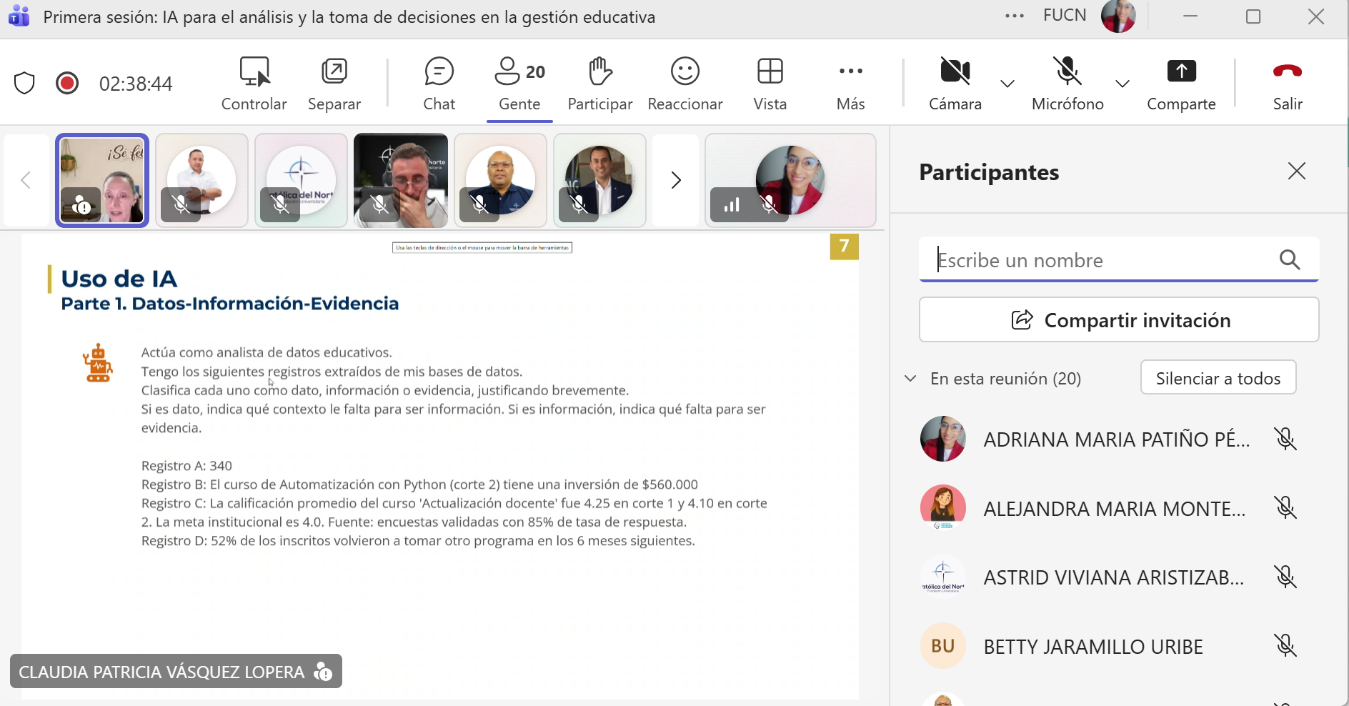Expand camera options dropdown arrow
The image size is (1349, 706).
(1008, 84)
